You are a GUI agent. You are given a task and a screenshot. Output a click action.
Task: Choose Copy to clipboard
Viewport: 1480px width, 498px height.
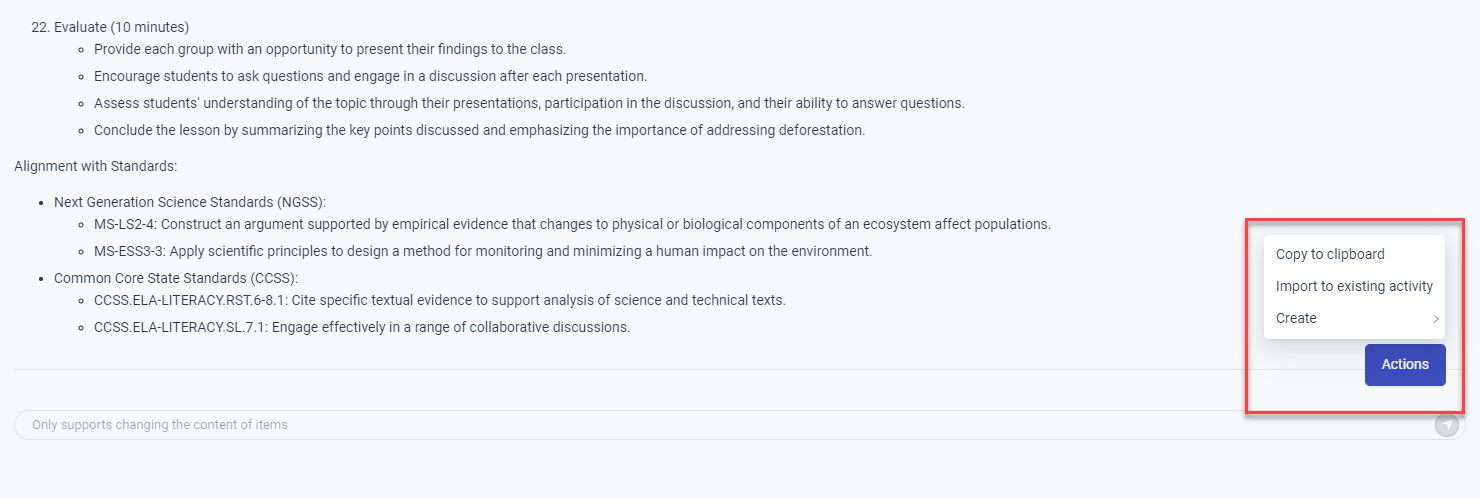coord(1330,254)
